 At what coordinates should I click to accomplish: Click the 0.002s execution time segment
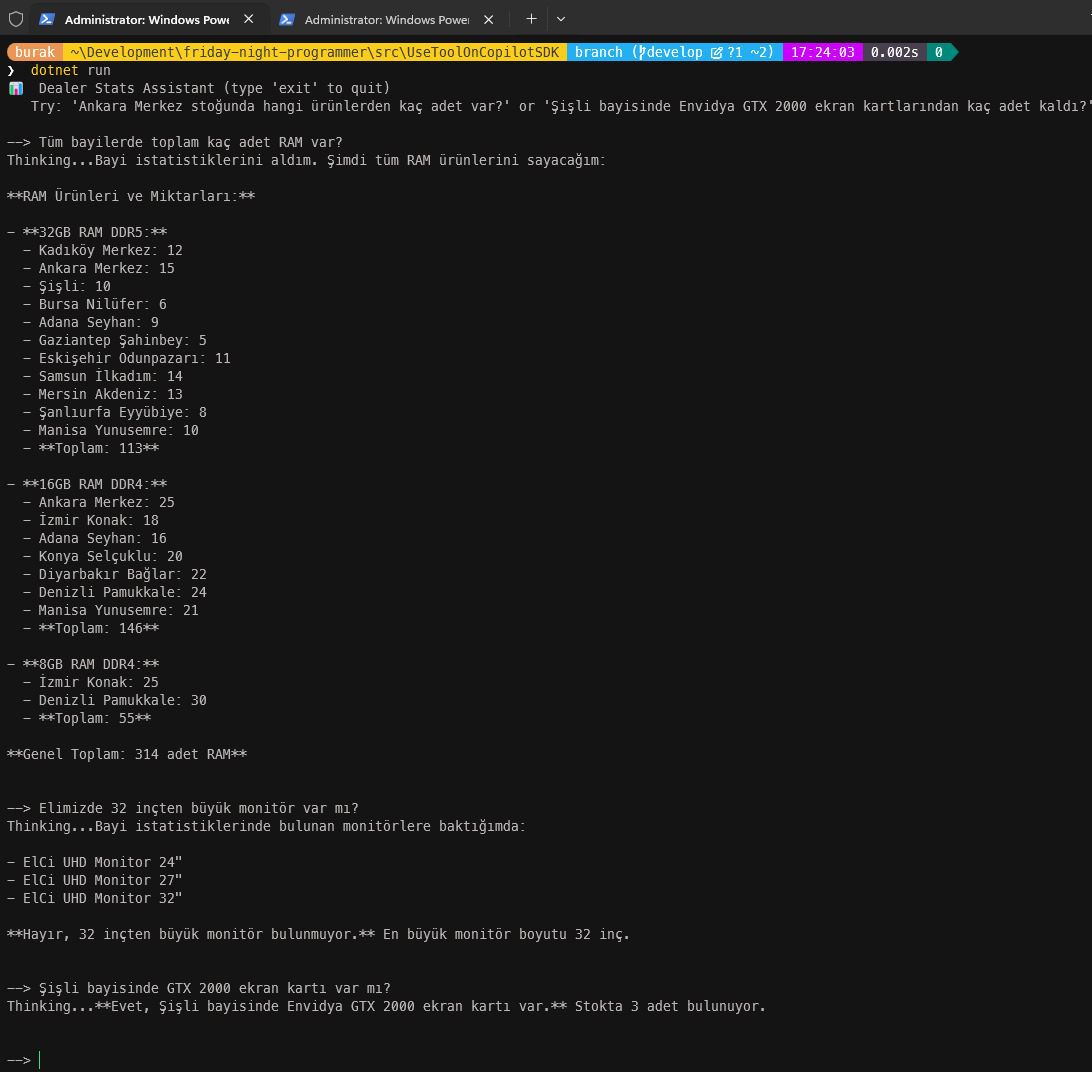click(x=894, y=53)
